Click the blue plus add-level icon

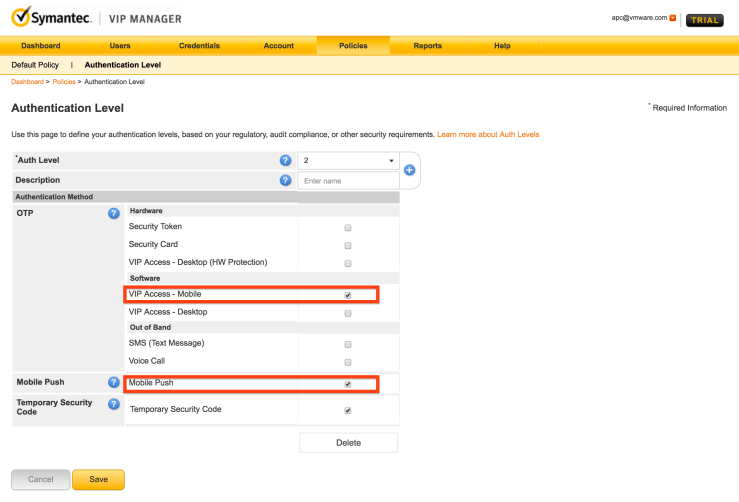409,170
